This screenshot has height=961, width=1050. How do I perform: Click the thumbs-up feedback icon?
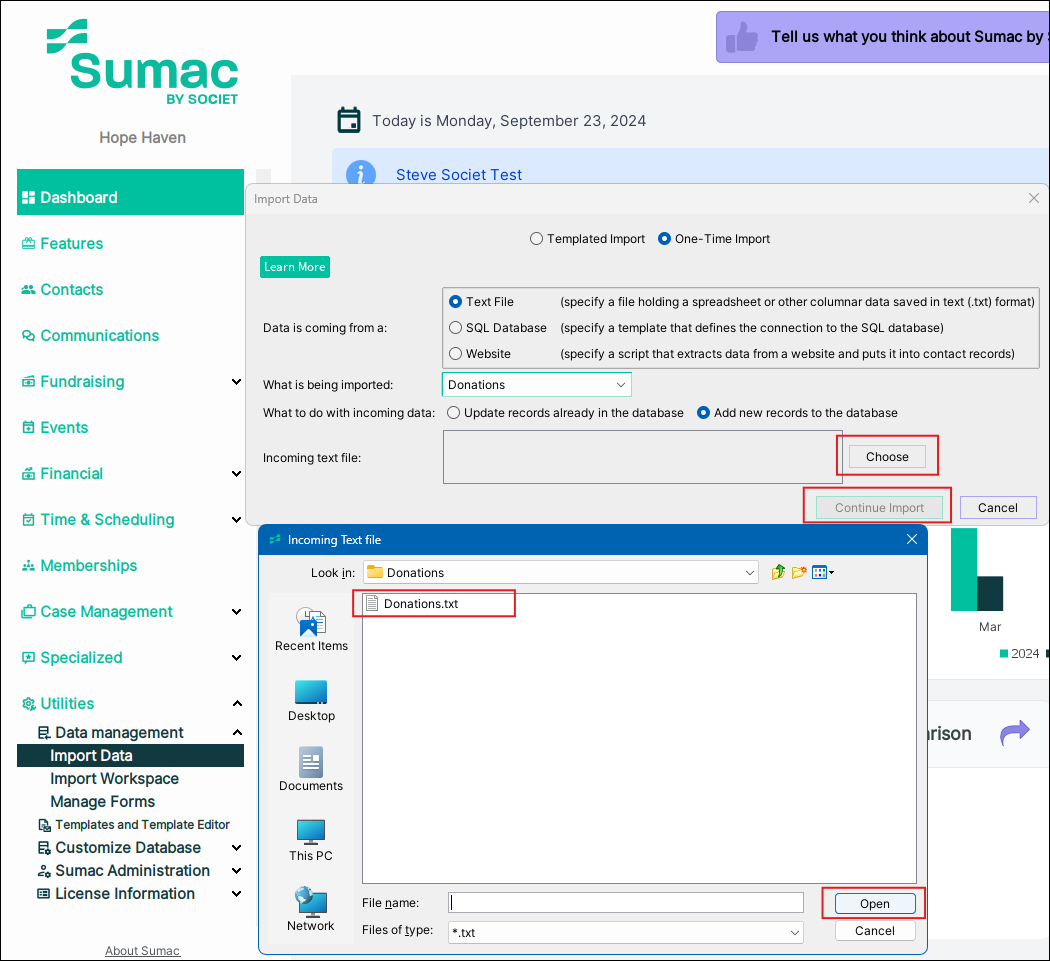click(x=742, y=37)
